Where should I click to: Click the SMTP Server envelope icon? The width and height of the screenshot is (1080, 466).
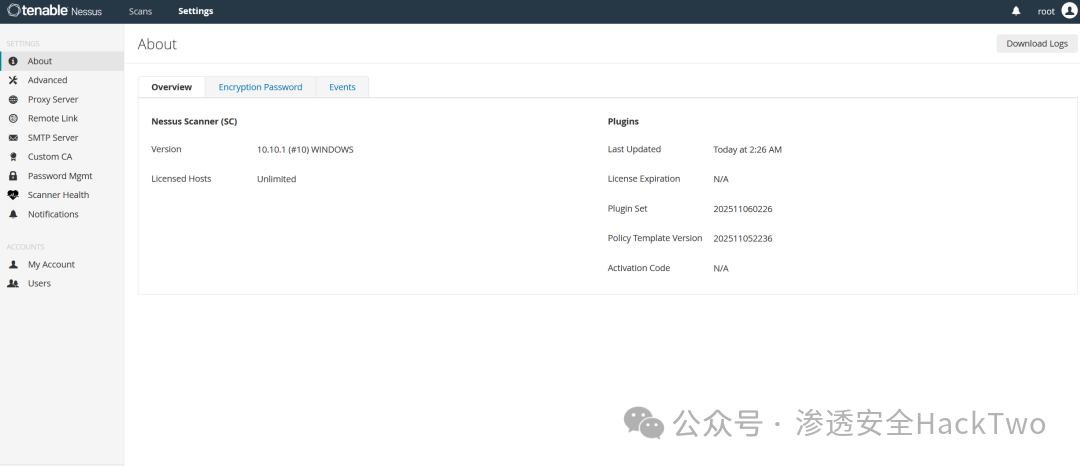pyautogui.click(x=13, y=138)
